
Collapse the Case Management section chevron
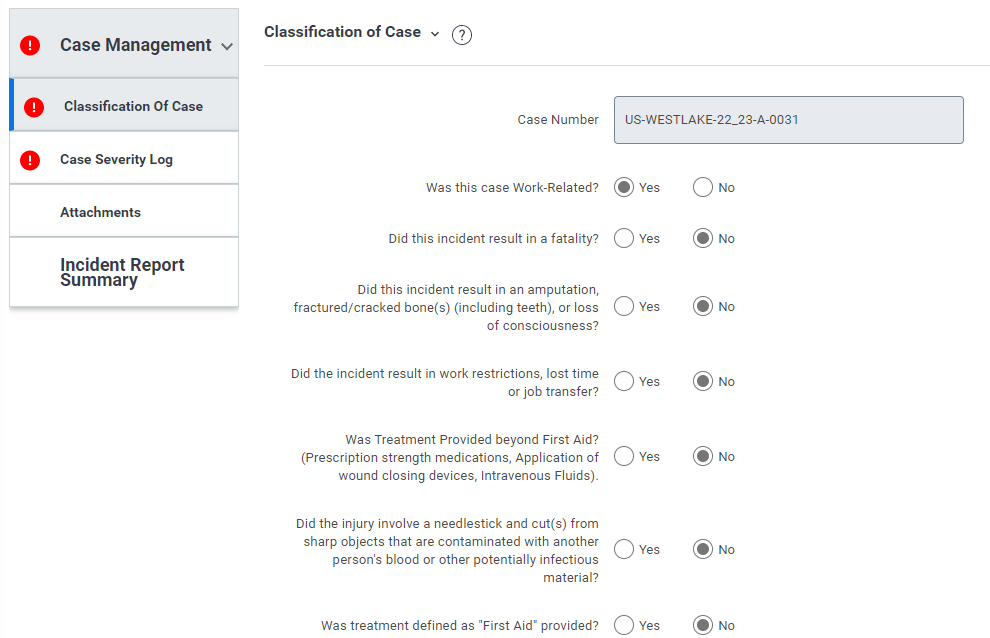pyautogui.click(x=227, y=46)
